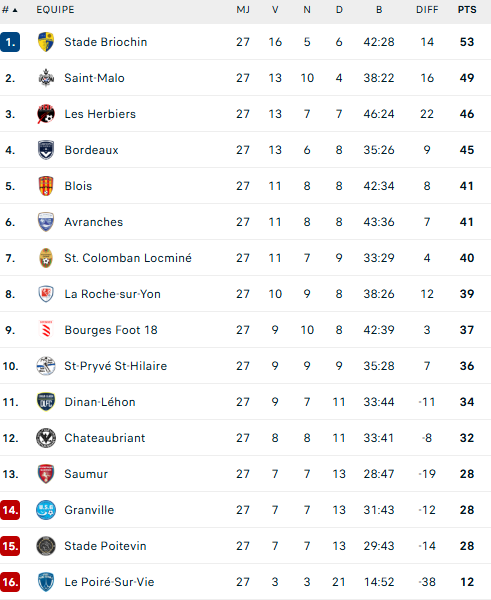491x600 pixels.
Task: Click the Saumur red shield crest
Action: coord(46,474)
